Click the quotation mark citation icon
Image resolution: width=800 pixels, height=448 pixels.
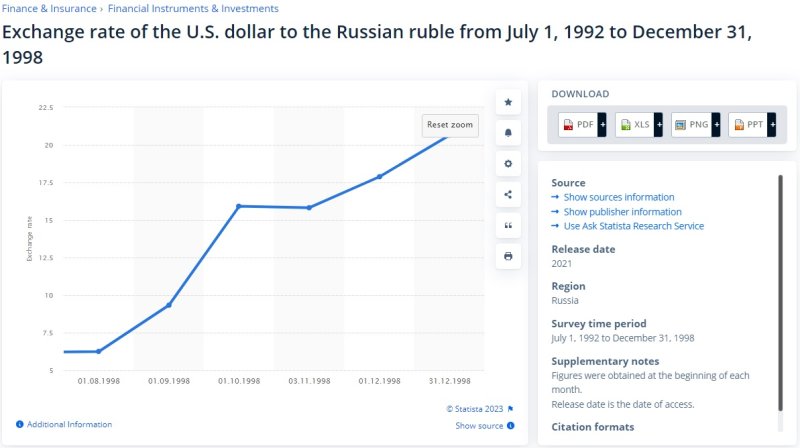508,226
